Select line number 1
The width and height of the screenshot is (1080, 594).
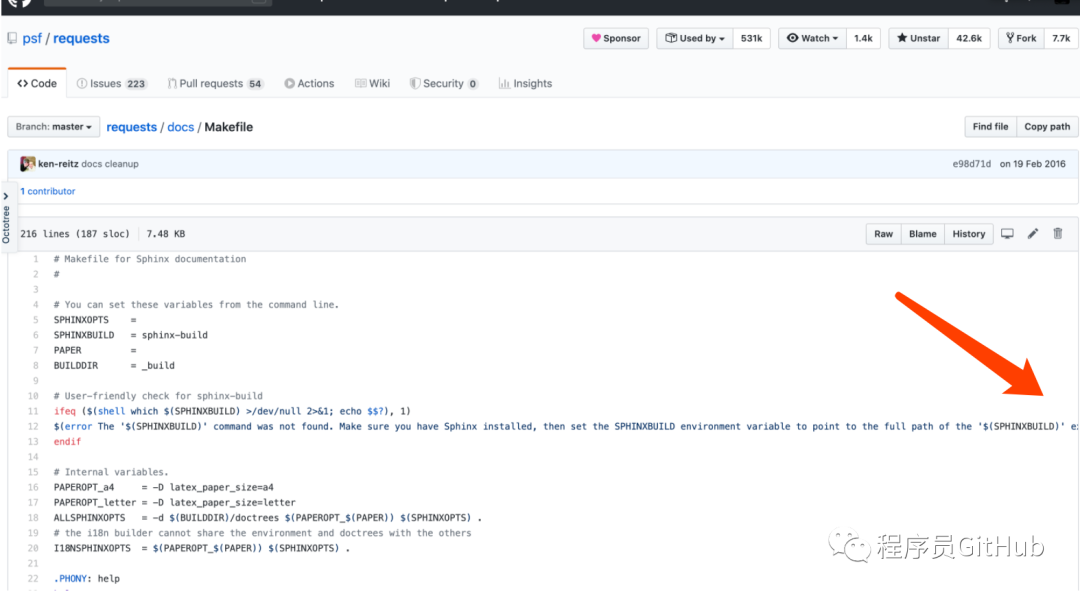pos(36,259)
